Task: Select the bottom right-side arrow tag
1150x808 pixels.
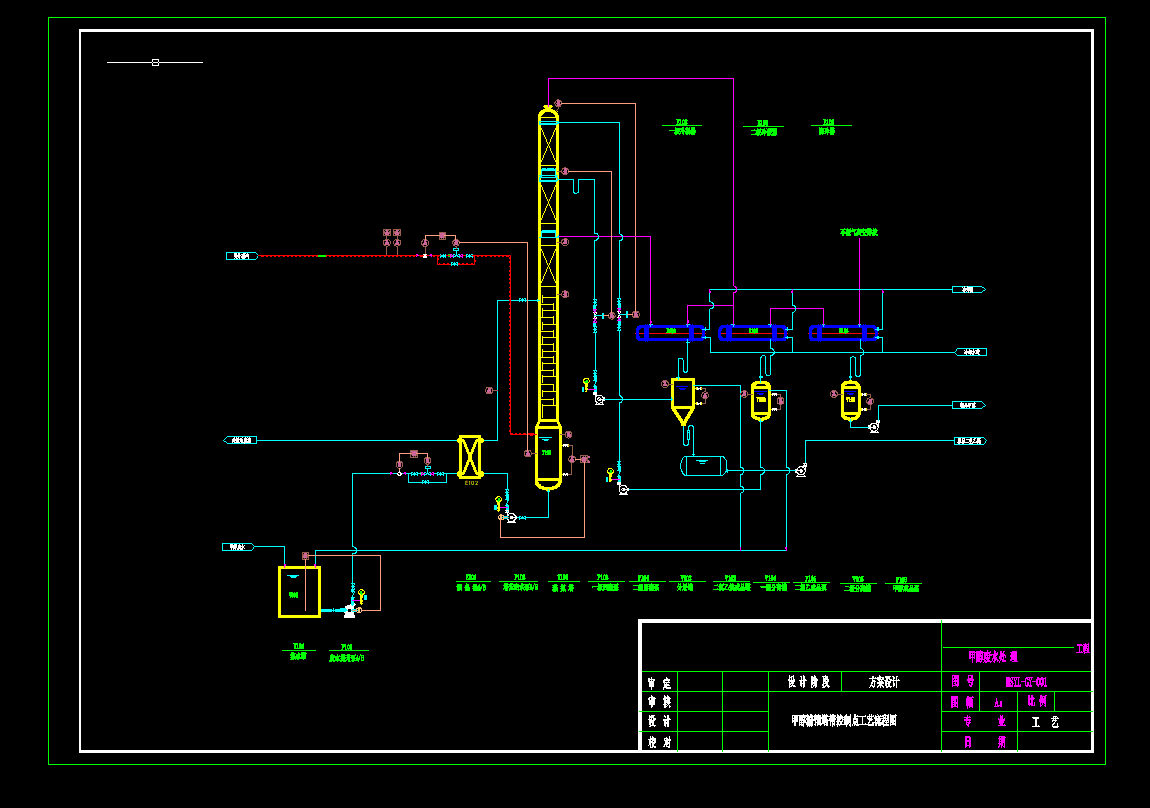Action: tap(970, 441)
